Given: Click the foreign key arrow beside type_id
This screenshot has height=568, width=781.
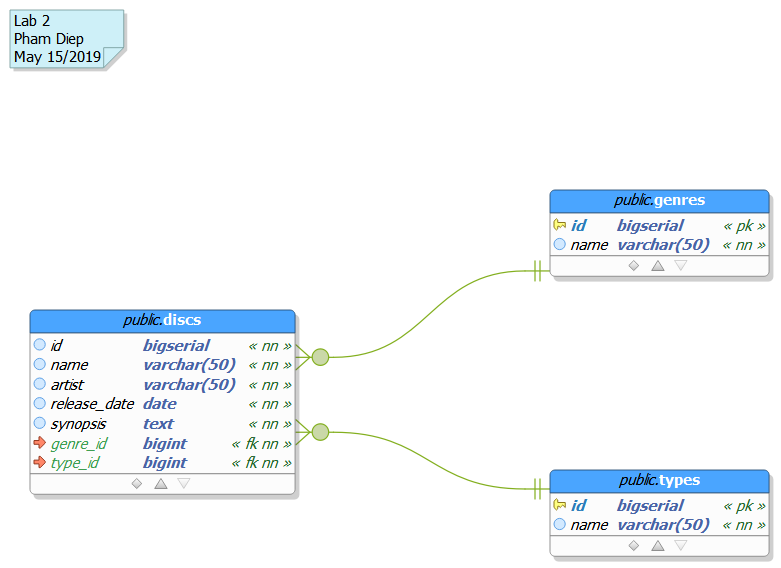Looking at the screenshot, I should pyautogui.click(x=40, y=463).
